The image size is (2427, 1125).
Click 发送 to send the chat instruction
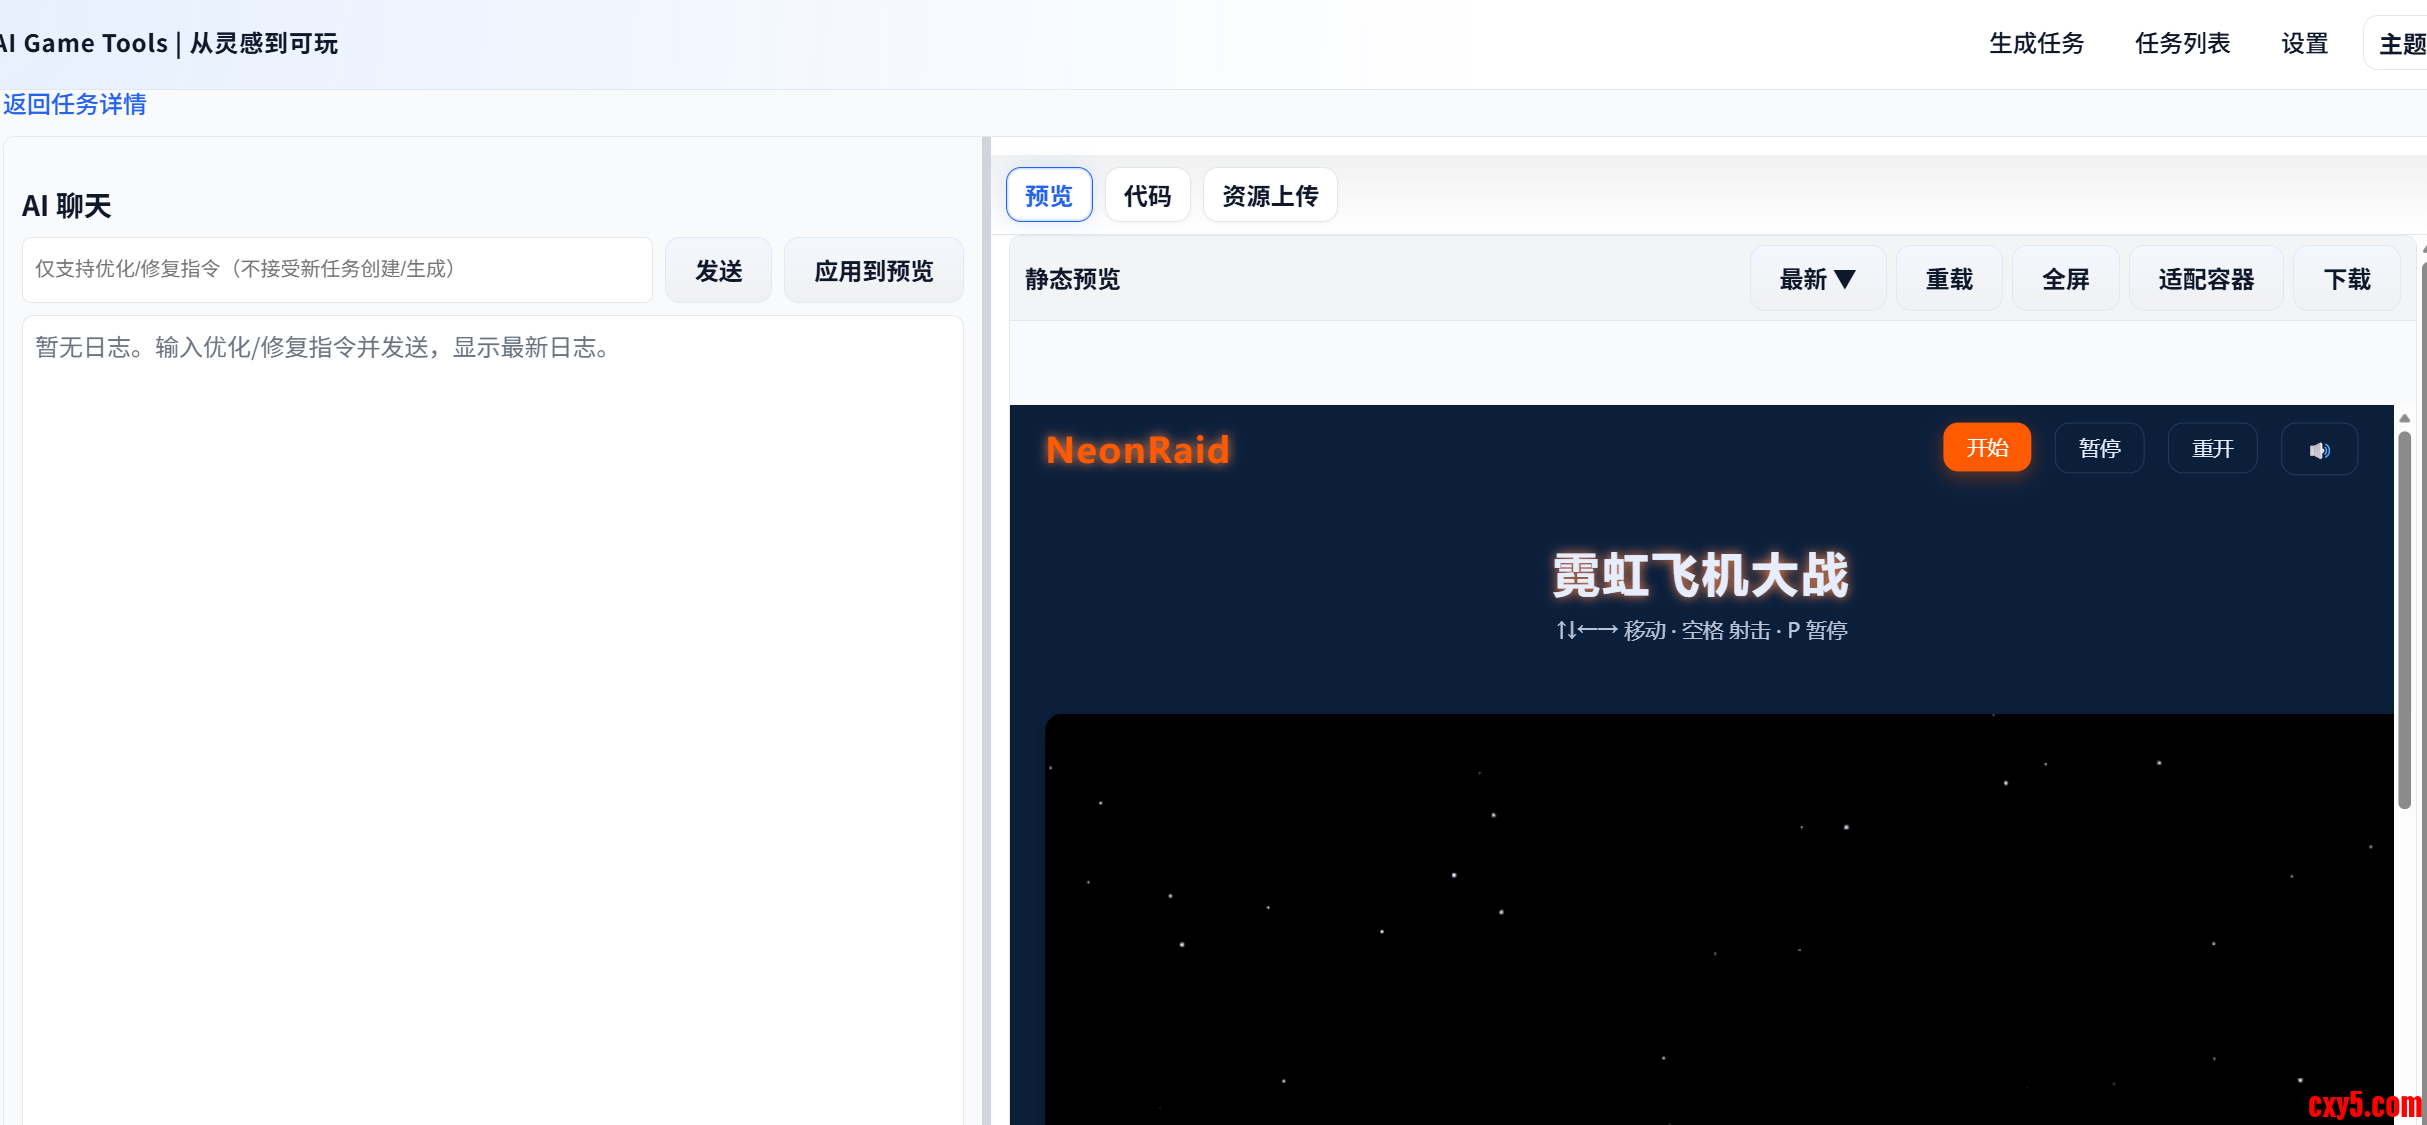click(x=718, y=271)
